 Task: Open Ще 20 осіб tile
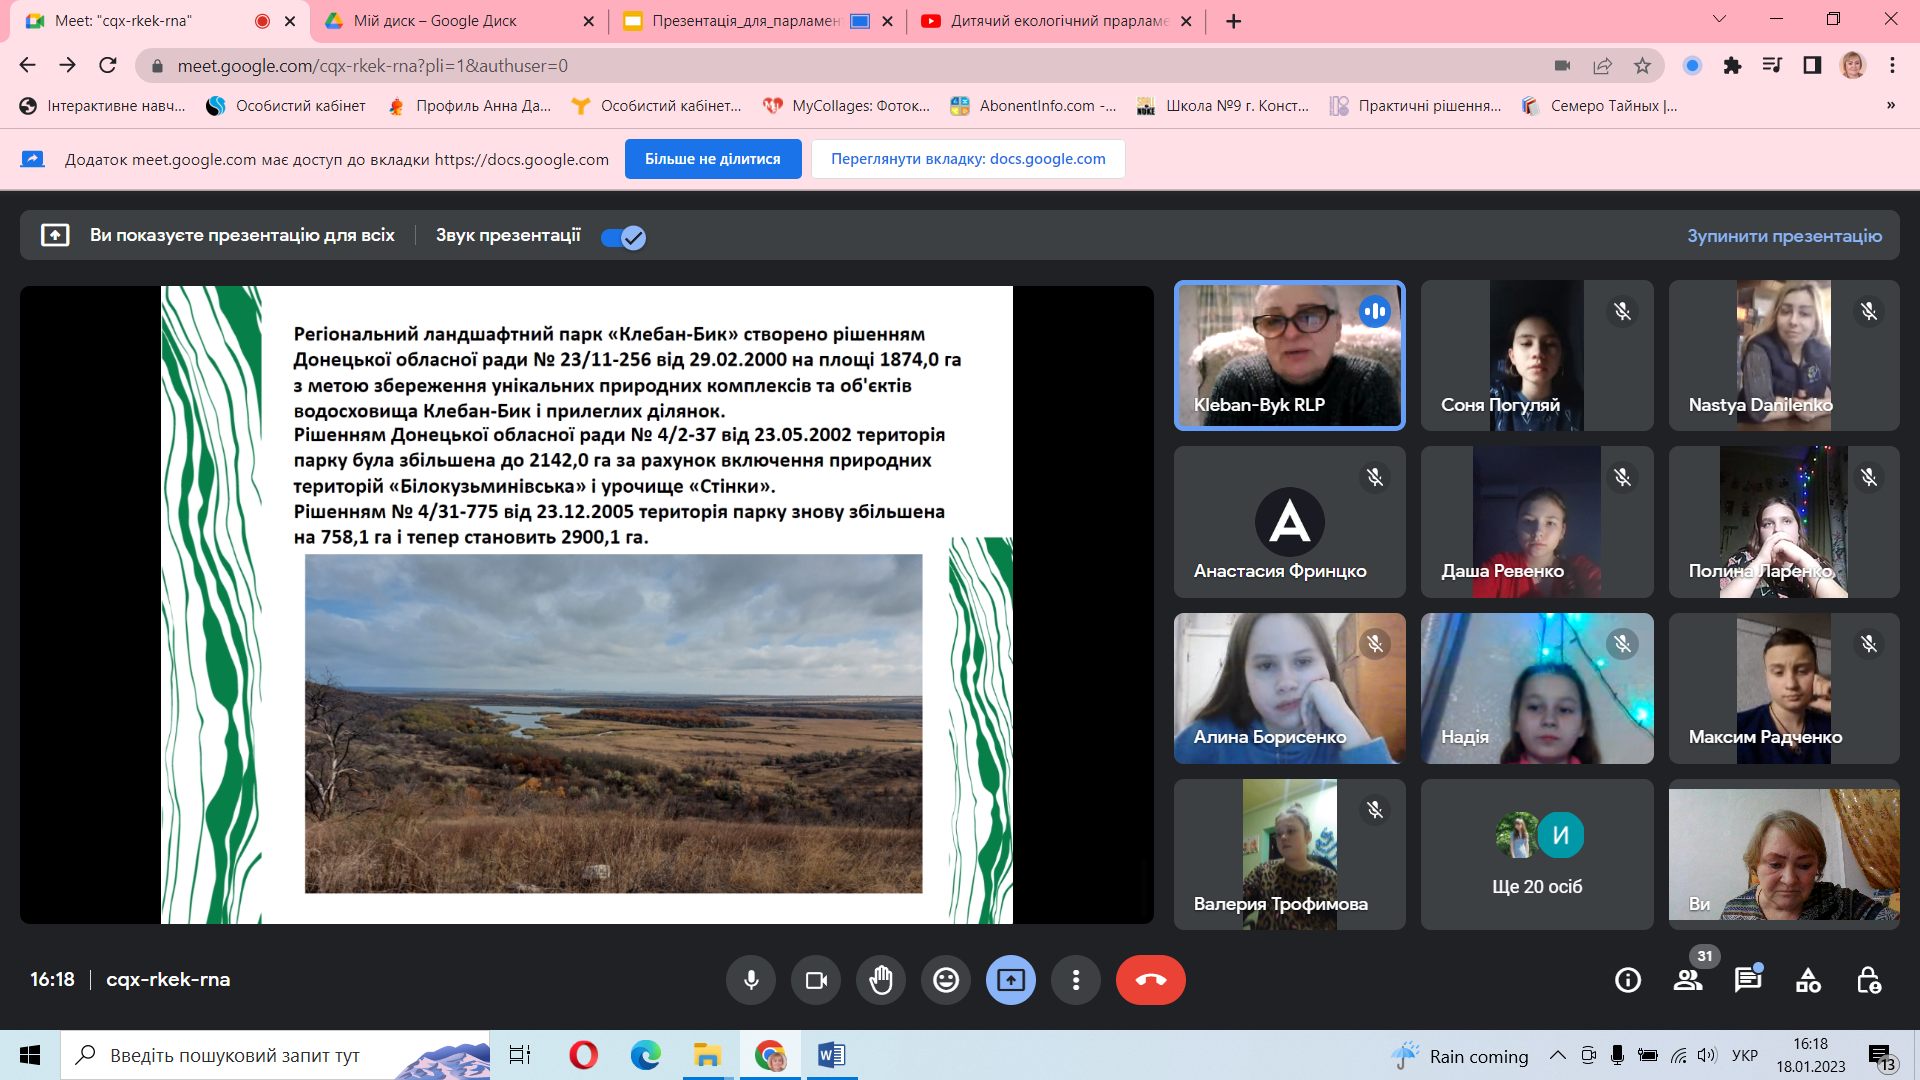1537,855
